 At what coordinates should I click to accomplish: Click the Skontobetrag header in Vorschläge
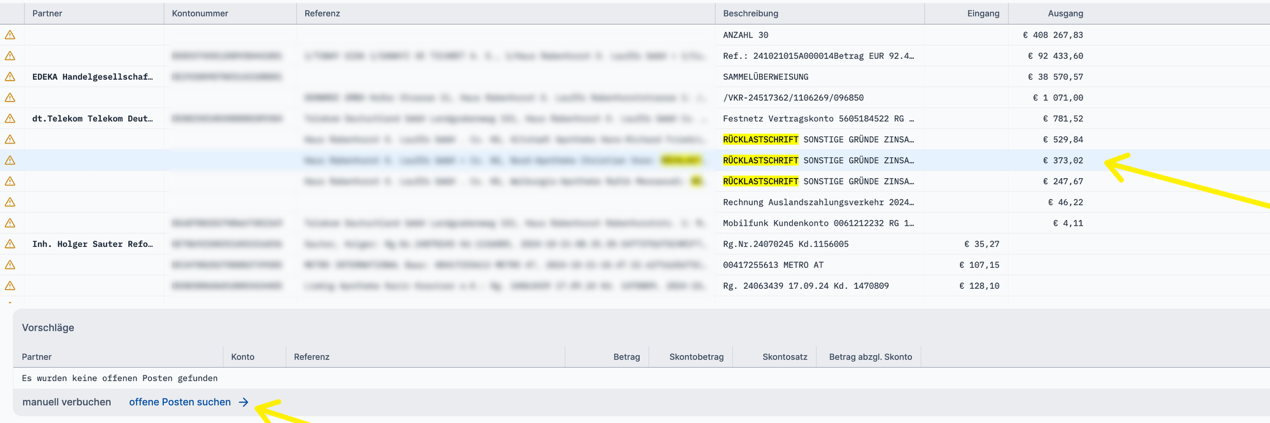pyautogui.click(x=696, y=356)
